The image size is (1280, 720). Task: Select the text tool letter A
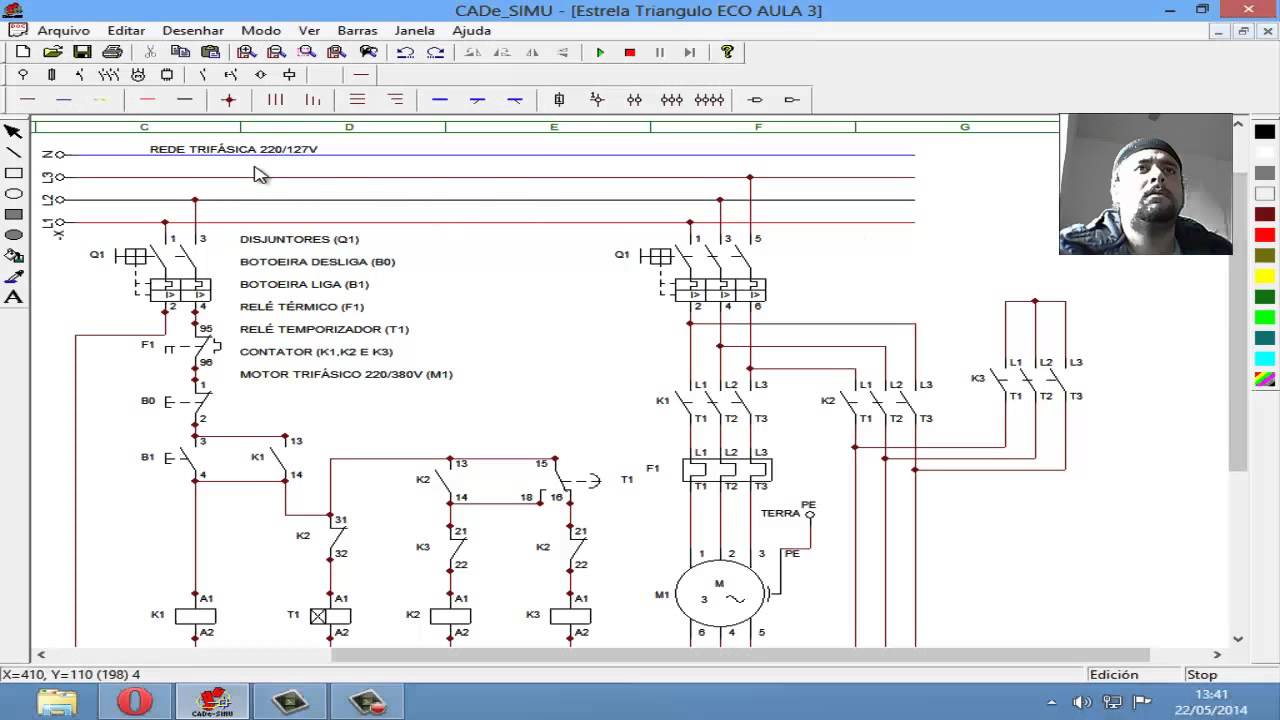(14, 297)
